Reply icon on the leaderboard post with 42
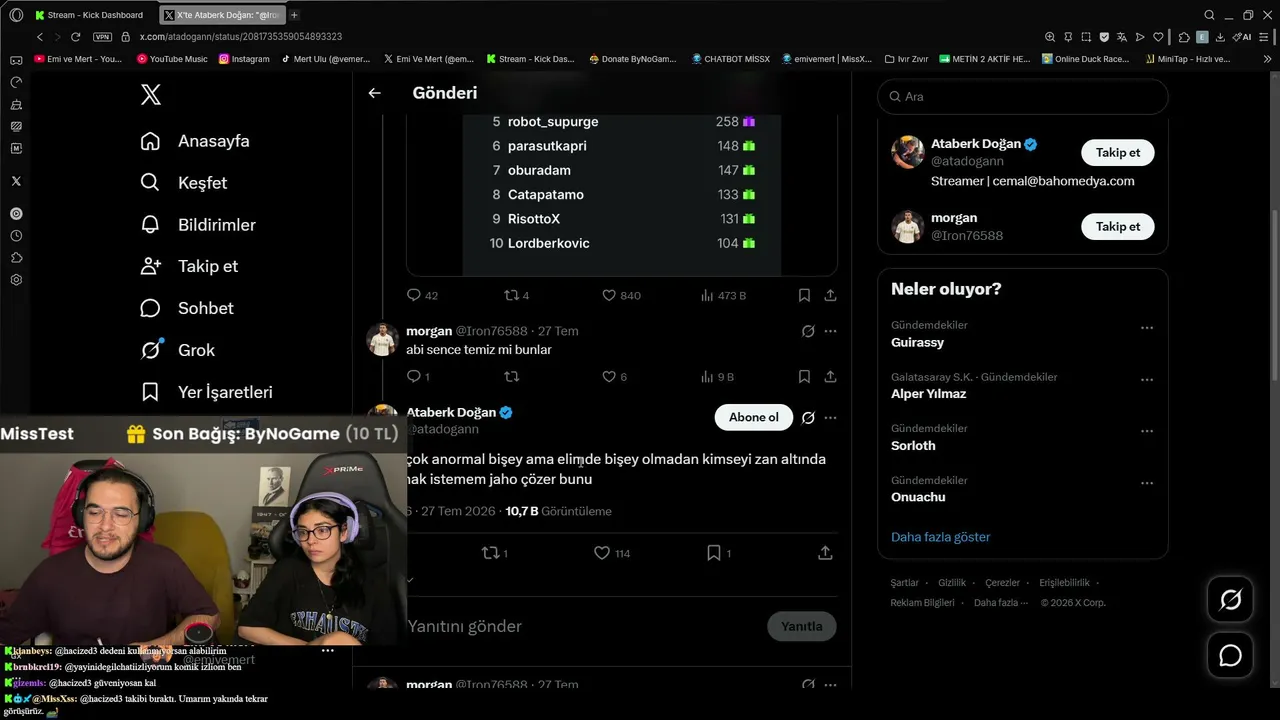This screenshot has width=1280, height=720. click(x=414, y=295)
